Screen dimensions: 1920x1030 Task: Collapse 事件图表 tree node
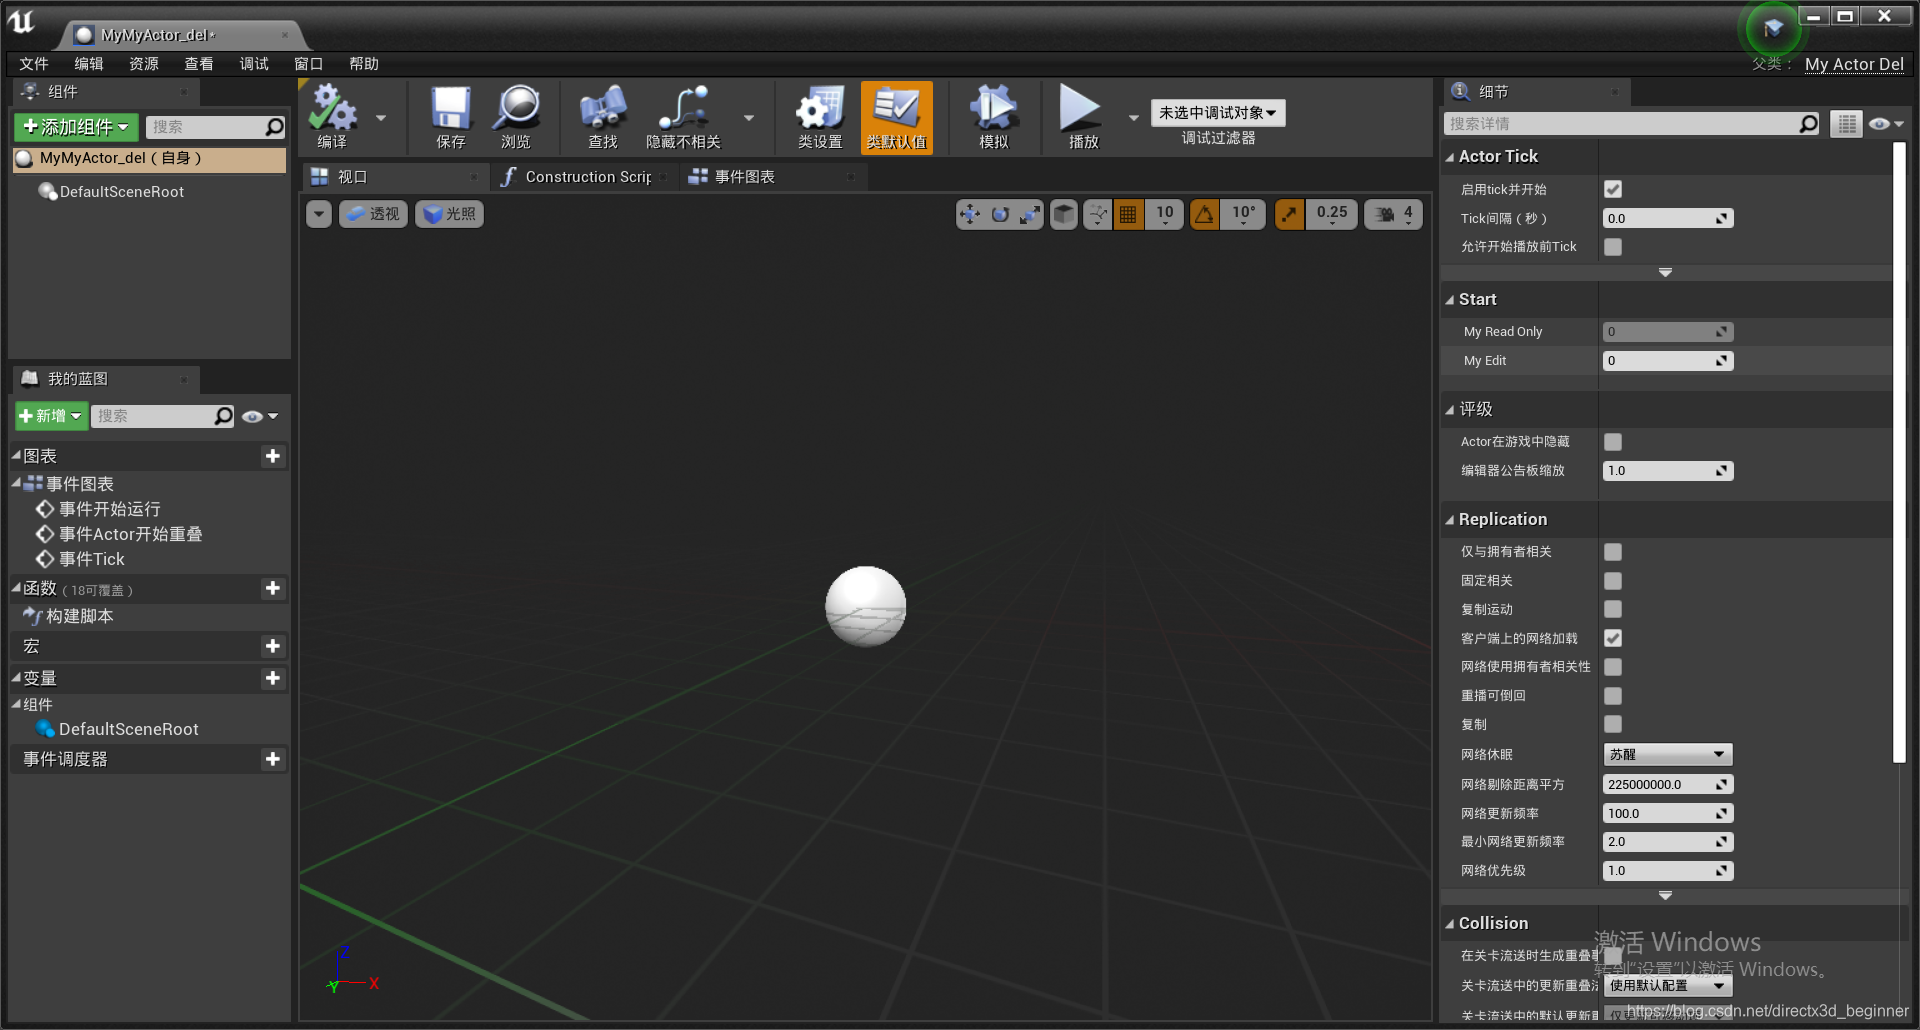click(x=16, y=483)
